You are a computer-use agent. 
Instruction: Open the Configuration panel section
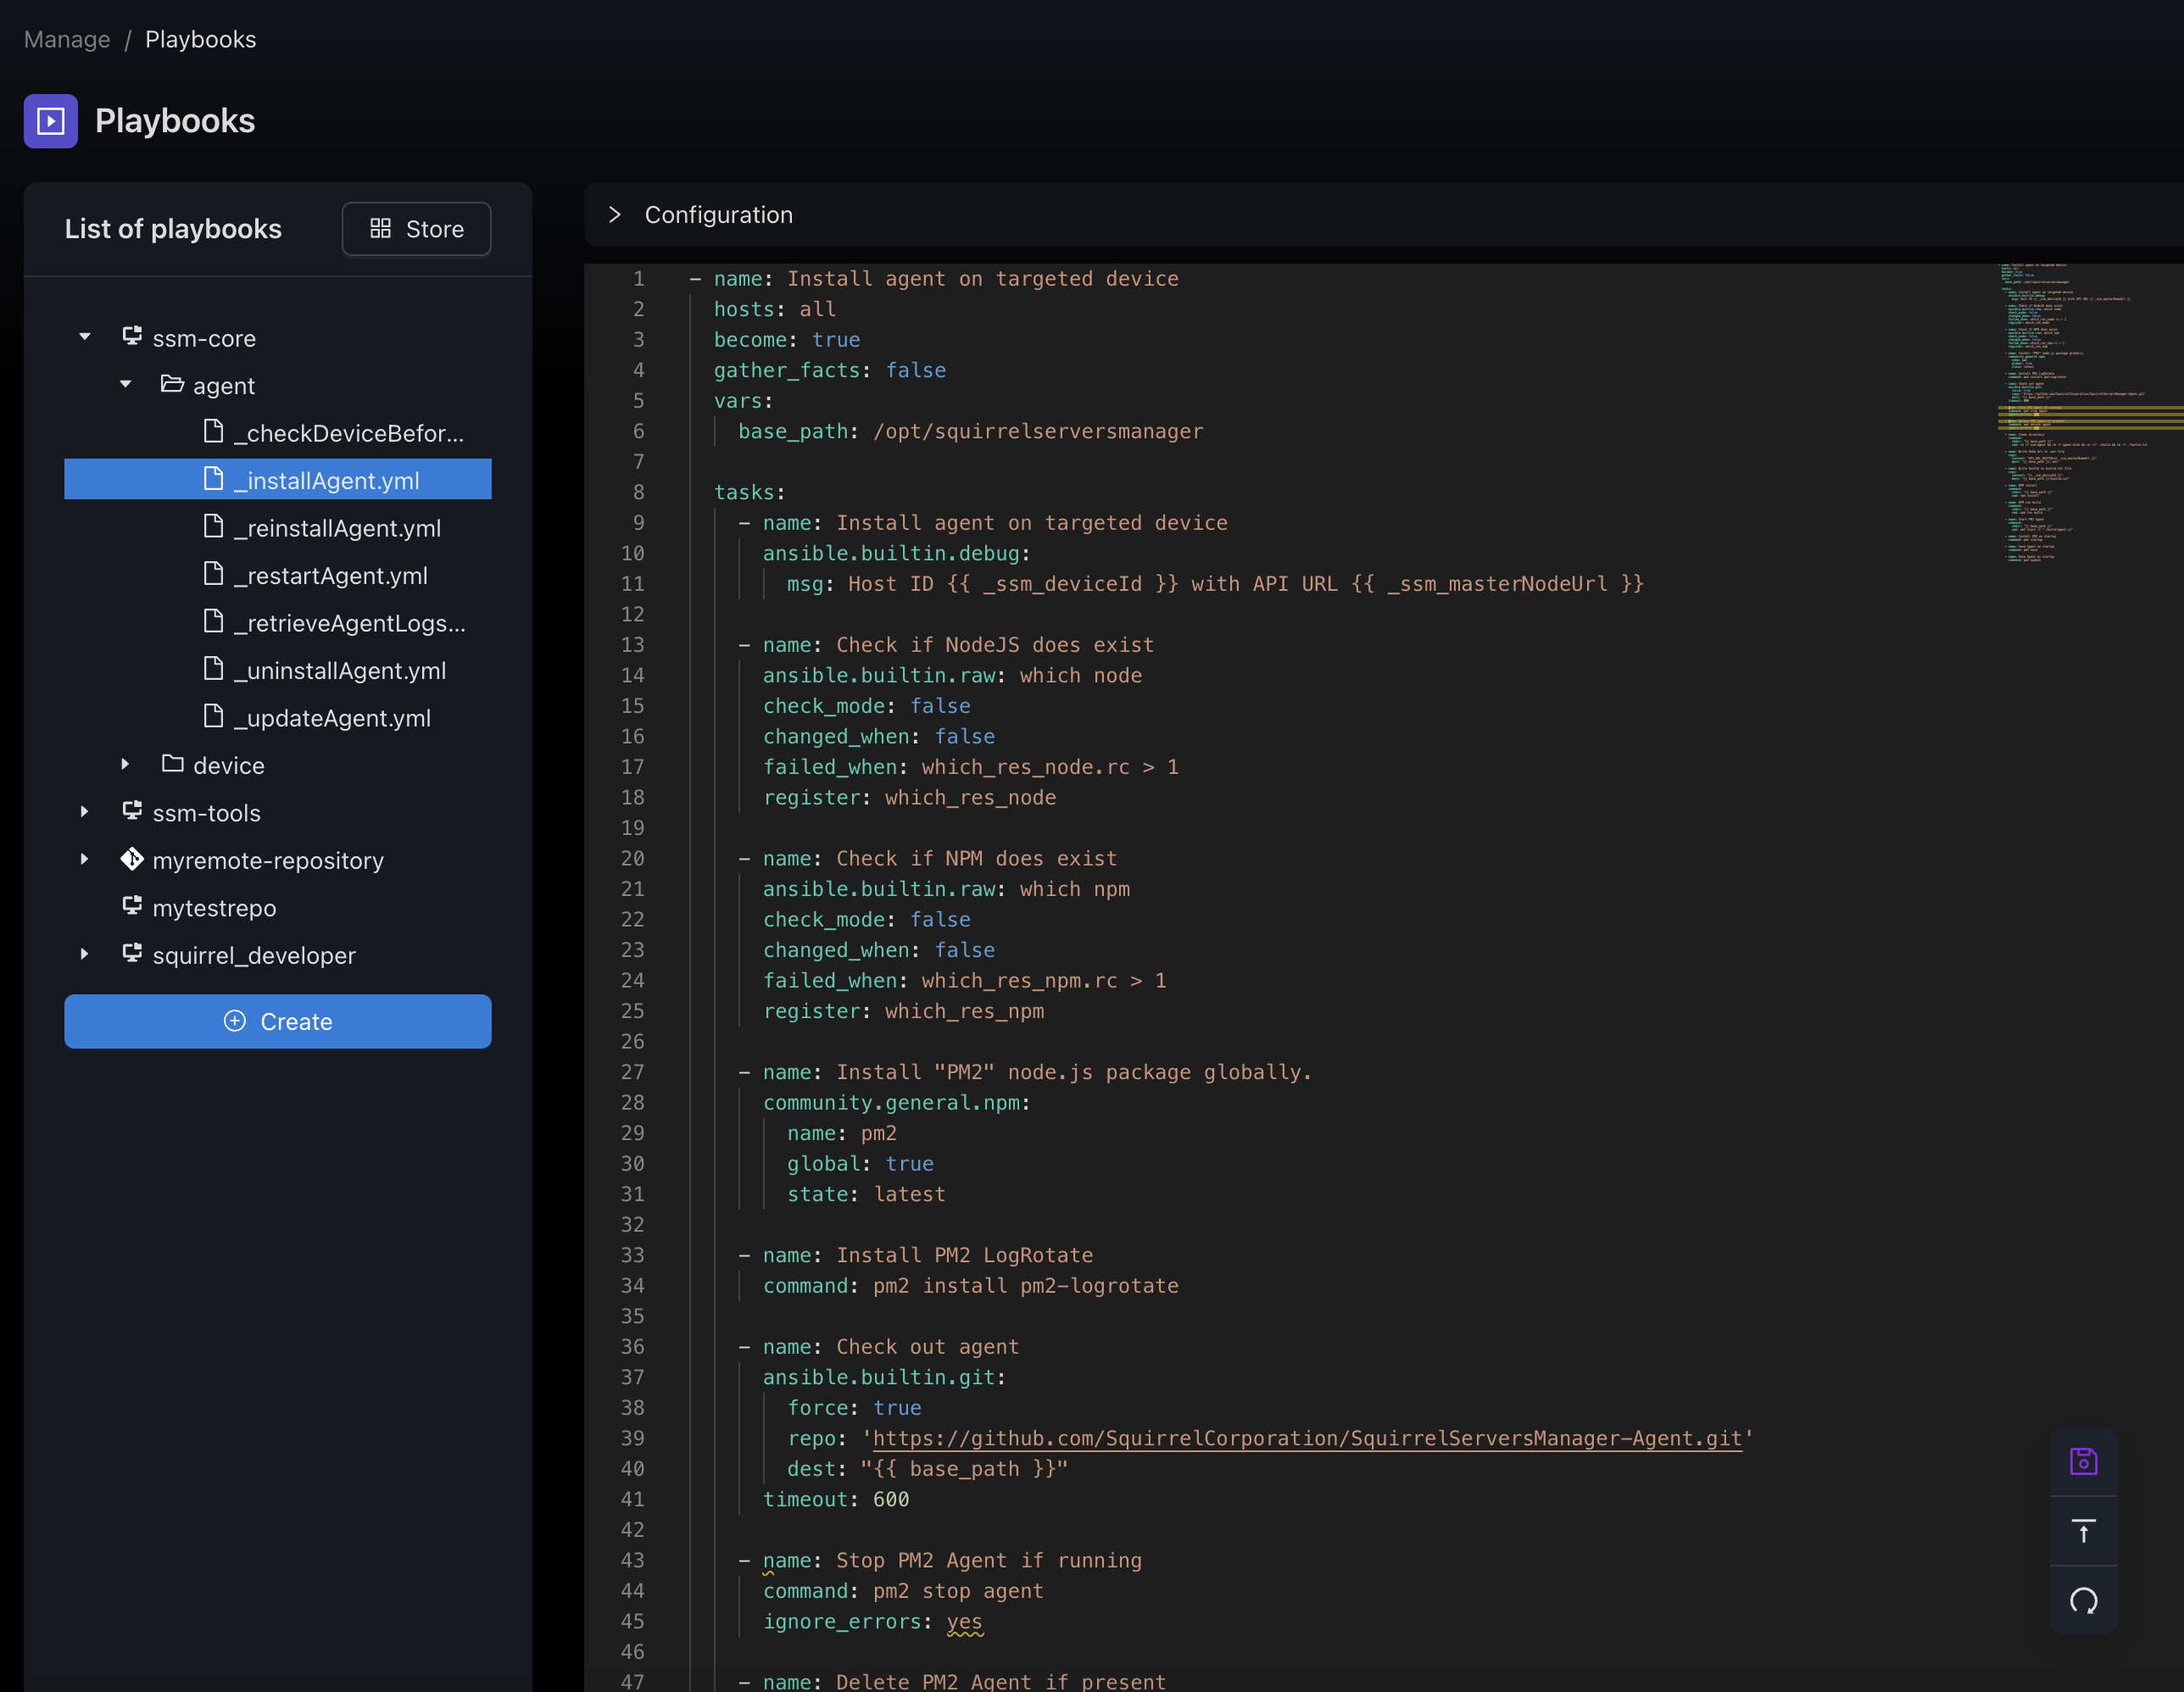616,213
